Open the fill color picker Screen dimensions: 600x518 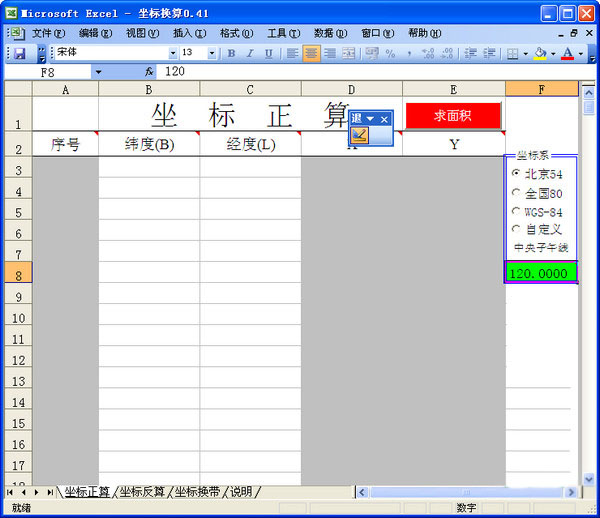[551, 53]
